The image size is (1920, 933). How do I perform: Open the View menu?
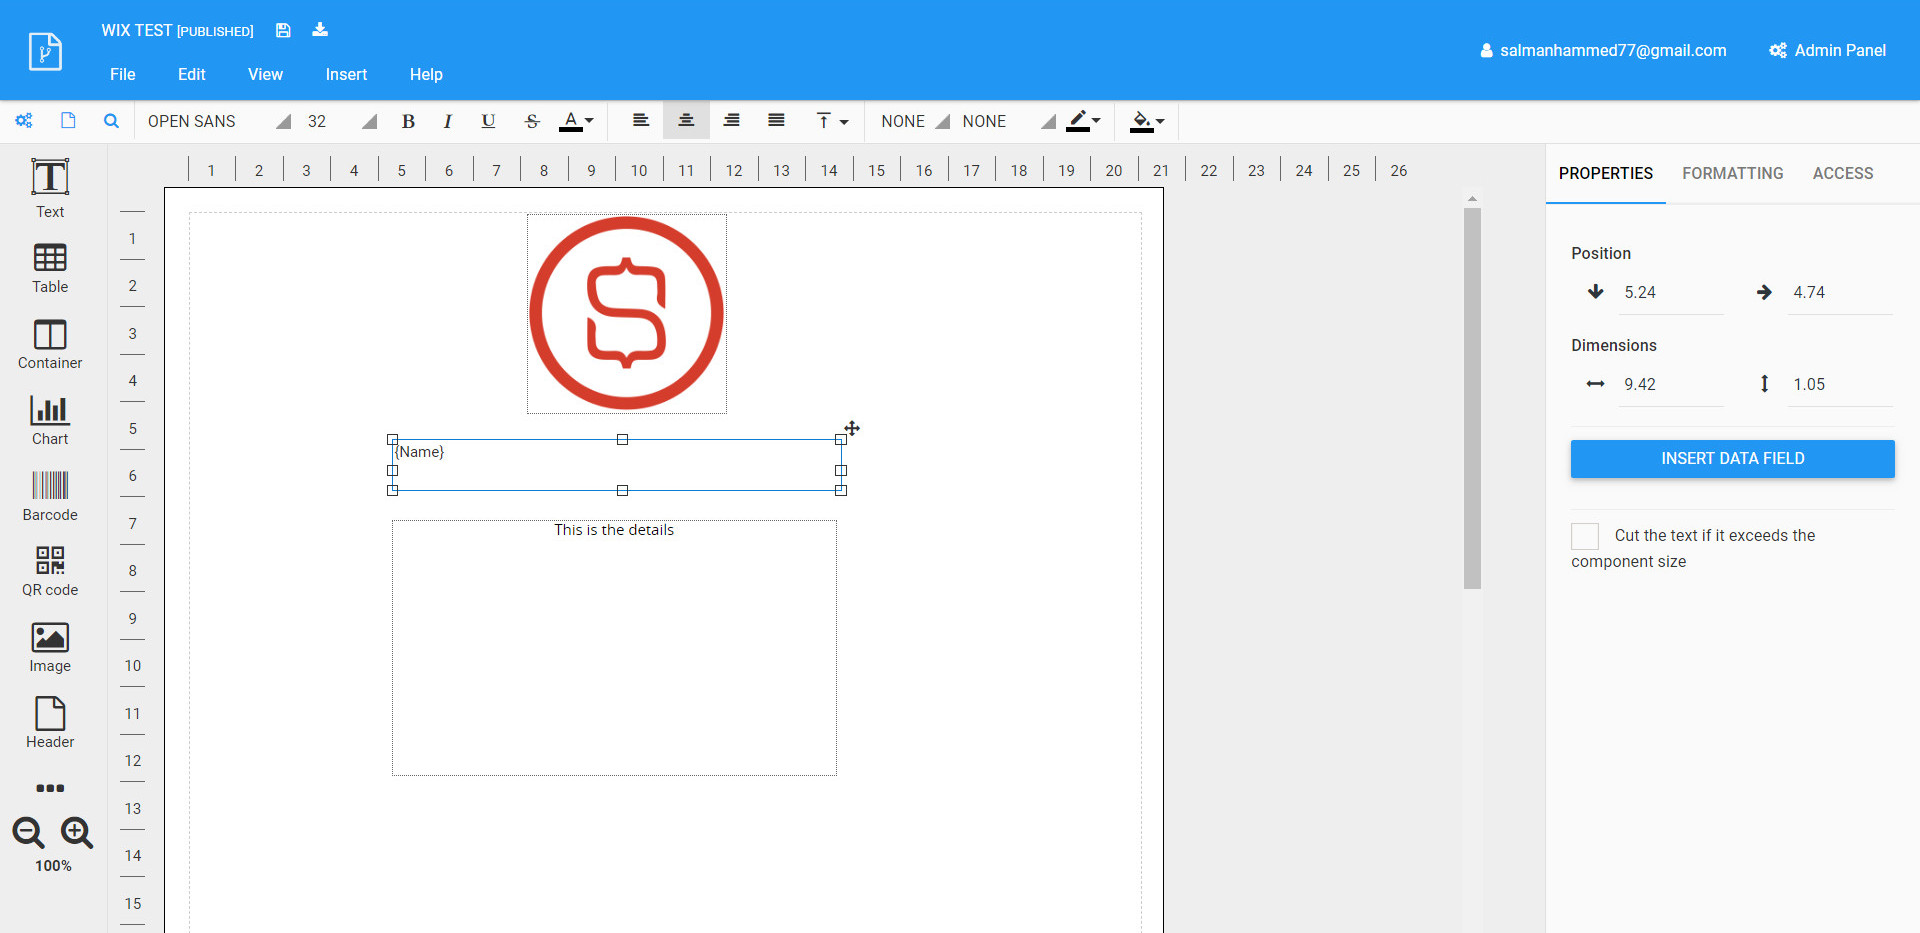(x=265, y=74)
